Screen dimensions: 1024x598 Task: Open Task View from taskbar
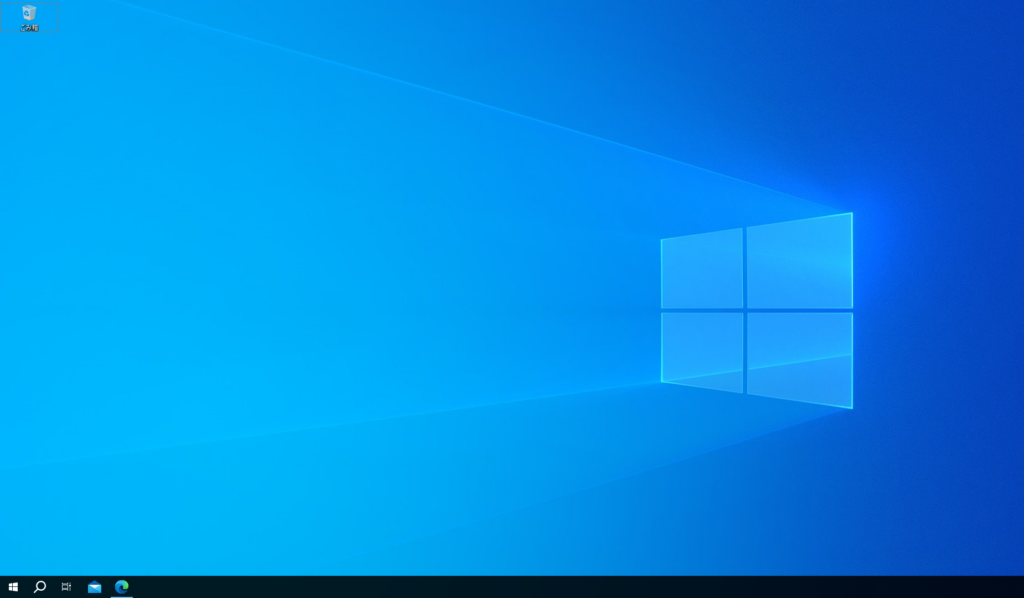click(x=67, y=587)
